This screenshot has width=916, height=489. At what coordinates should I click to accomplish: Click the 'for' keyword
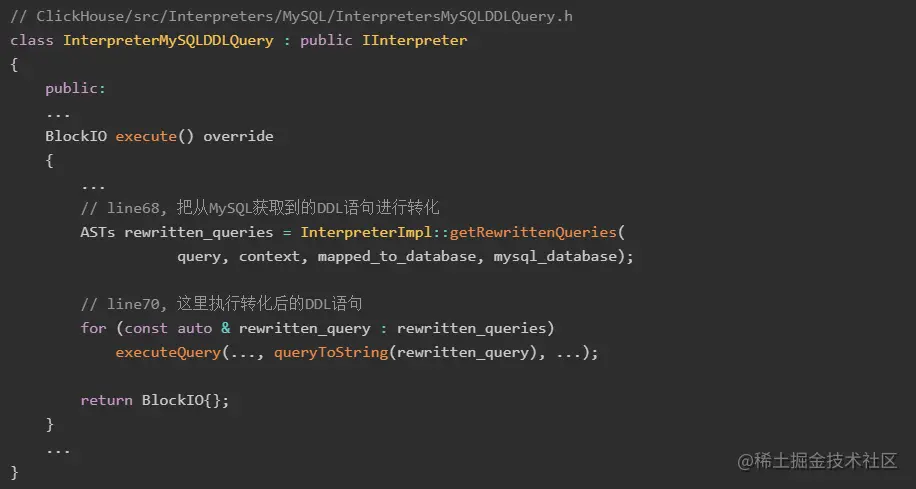point(93,328)
